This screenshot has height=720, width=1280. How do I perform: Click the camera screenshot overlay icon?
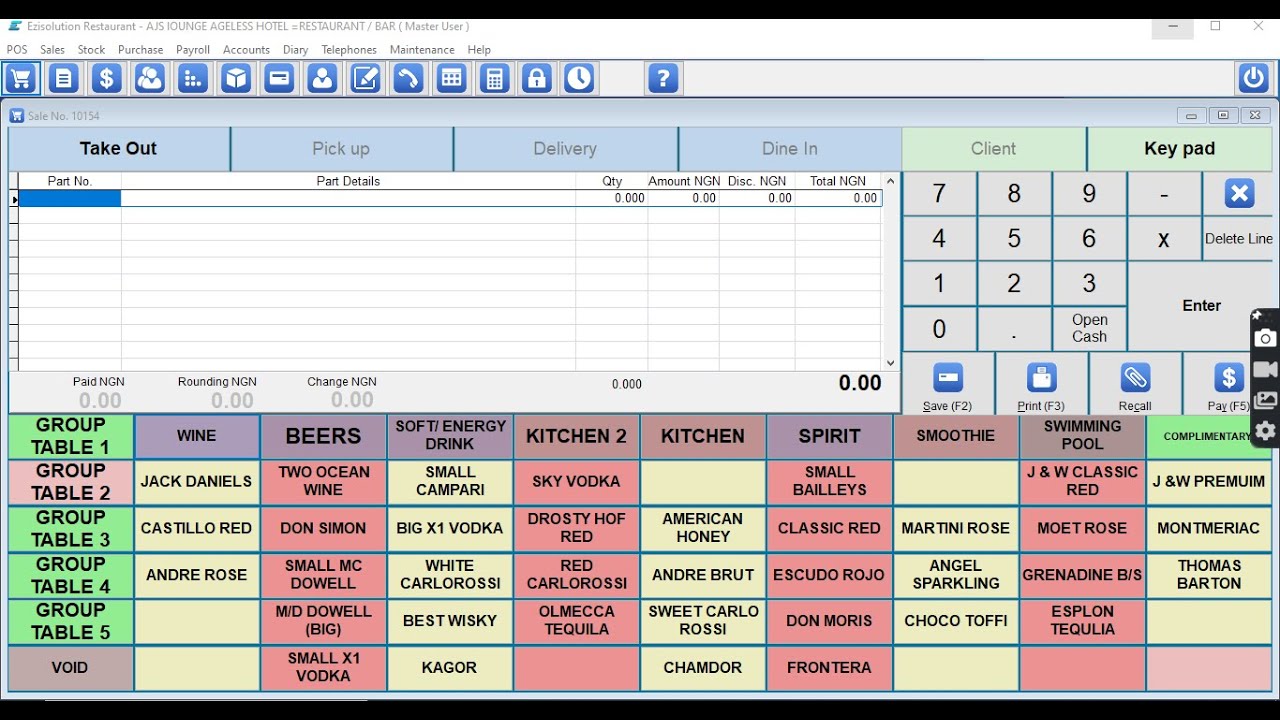pyautogui.click(x=1265, y=338)
